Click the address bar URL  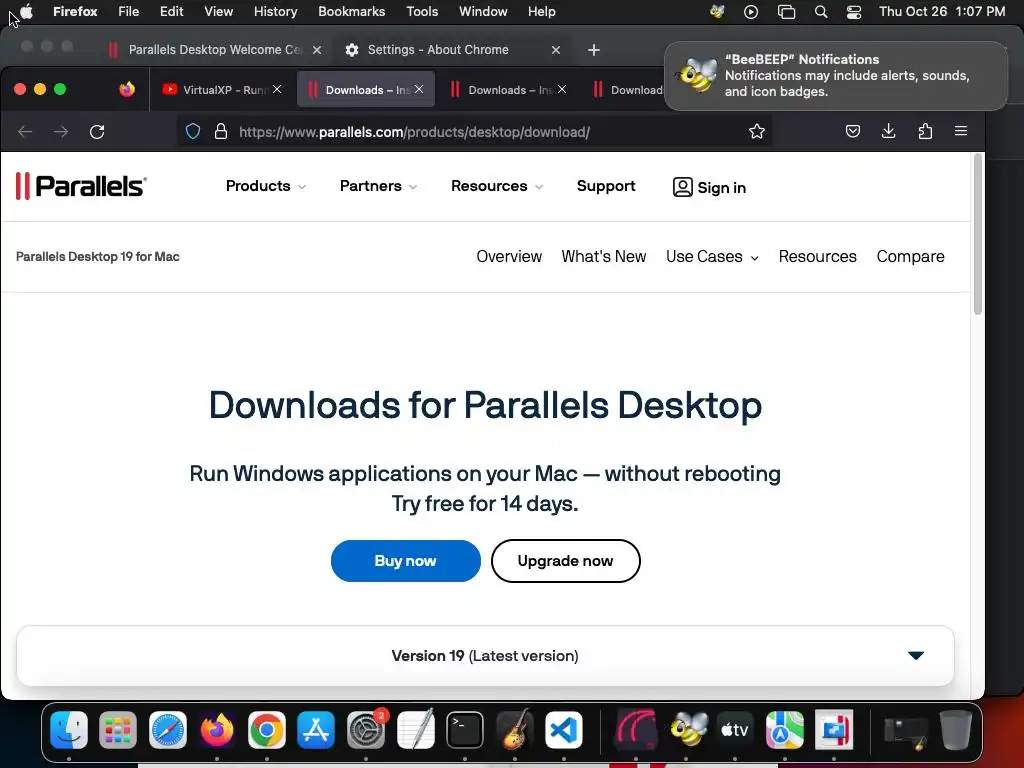click(x=414, y=132)
